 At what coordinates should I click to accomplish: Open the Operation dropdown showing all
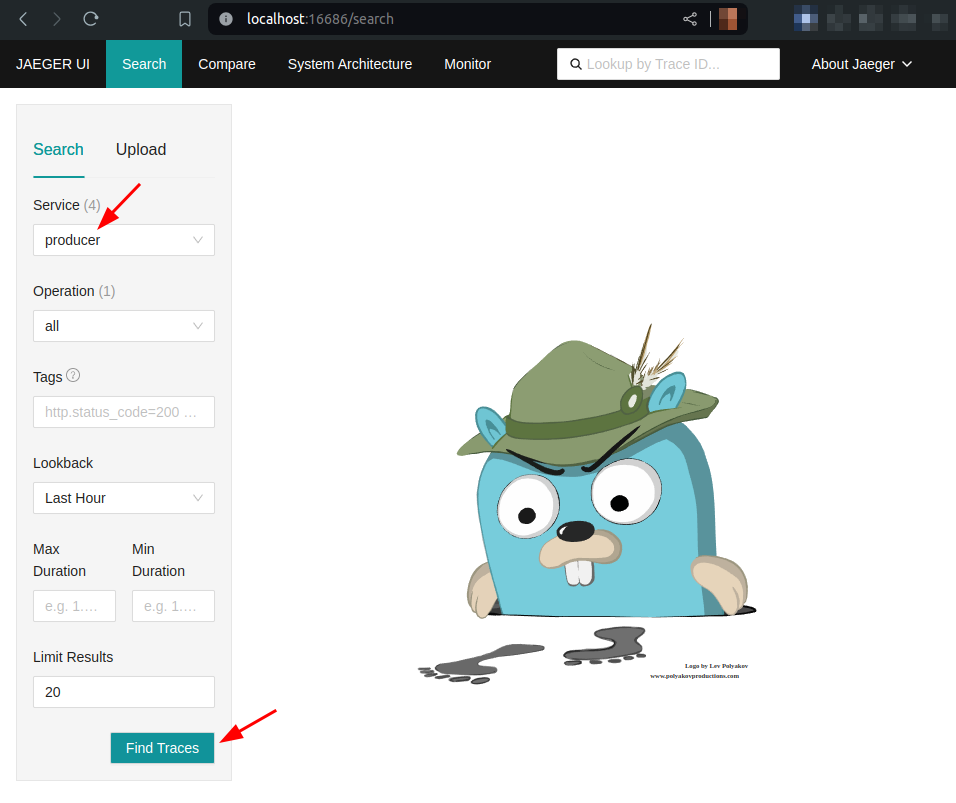click(x=124, y=326)
